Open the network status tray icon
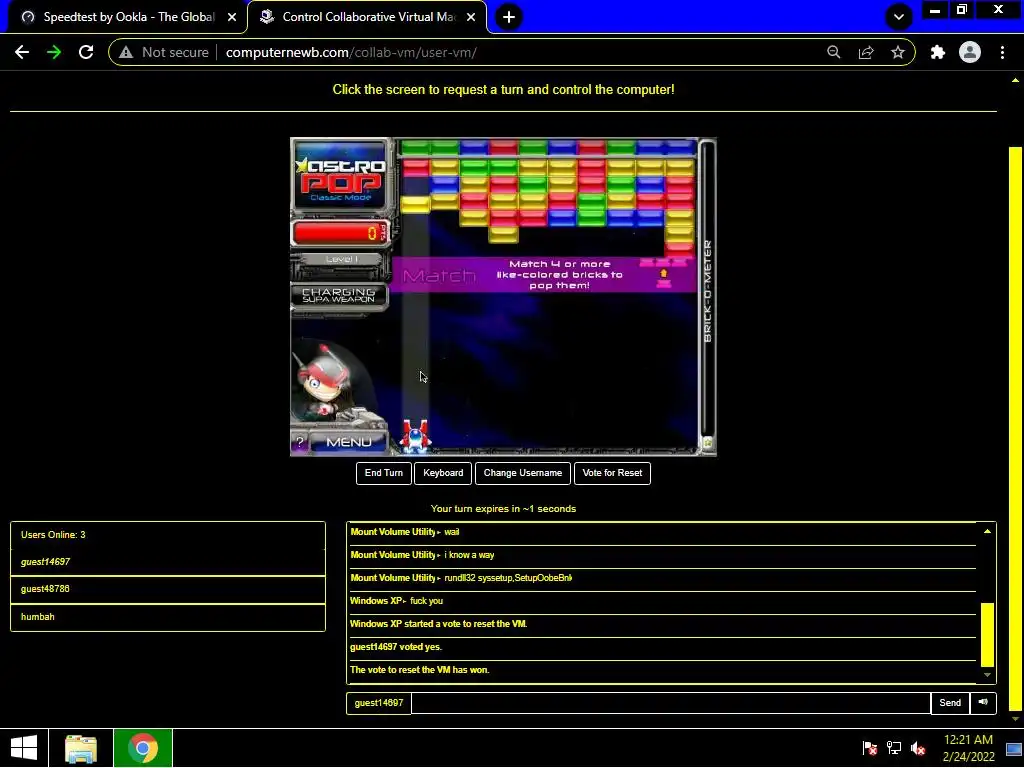 (x=893, y=748)
